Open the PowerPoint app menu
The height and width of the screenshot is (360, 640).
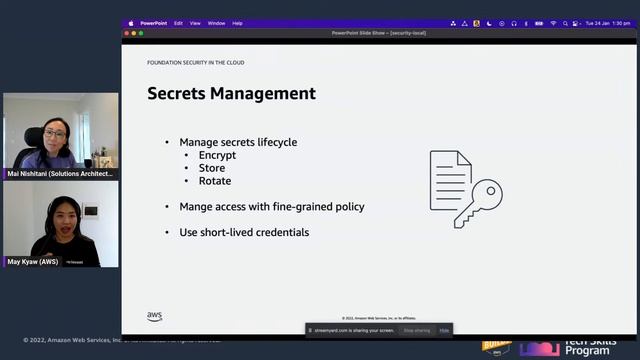pyautogui.click(x=153, y=24)
